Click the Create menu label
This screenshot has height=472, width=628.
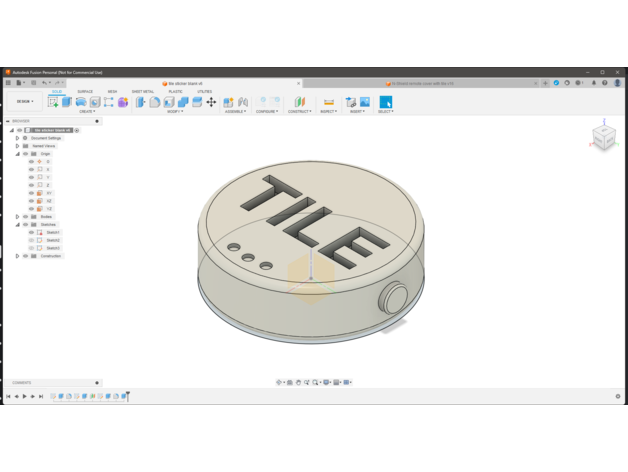(87, 112)
